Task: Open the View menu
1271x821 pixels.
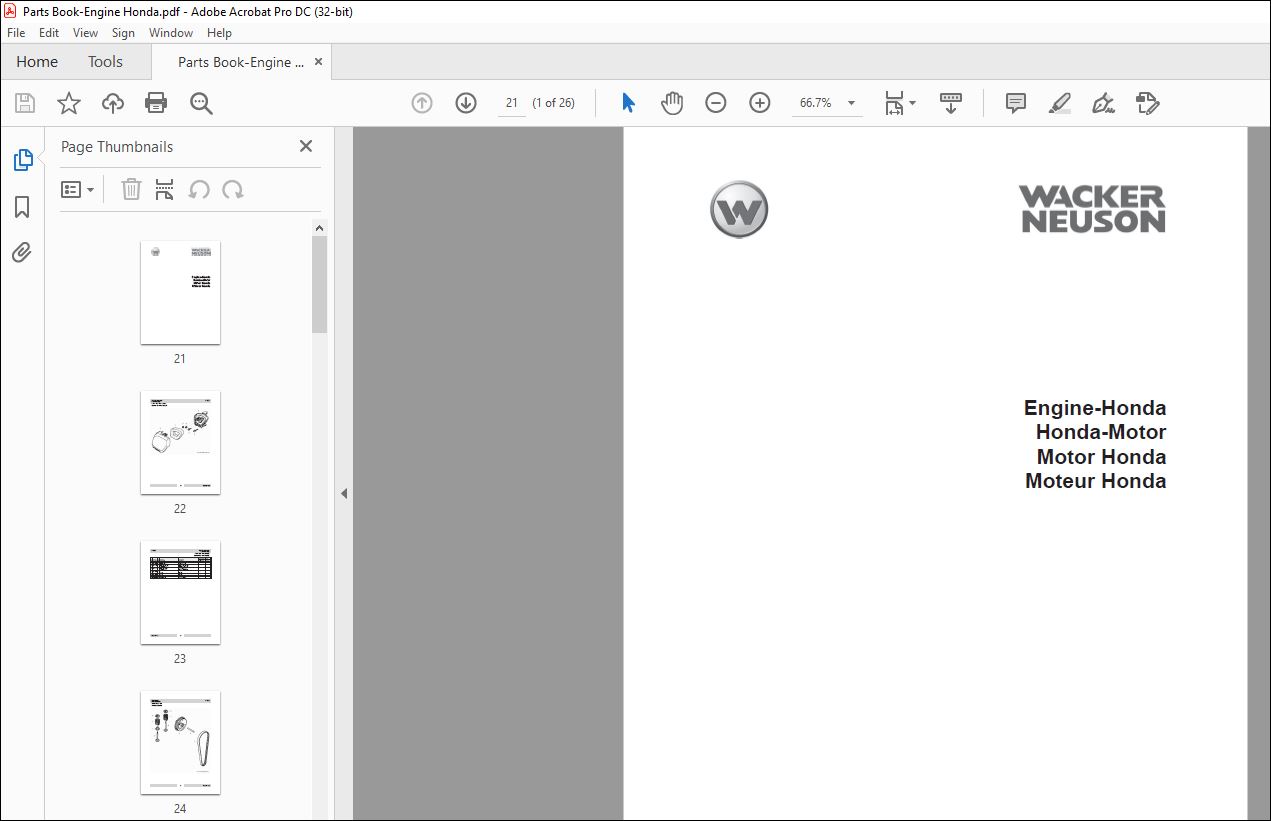Action: point(86,33)
